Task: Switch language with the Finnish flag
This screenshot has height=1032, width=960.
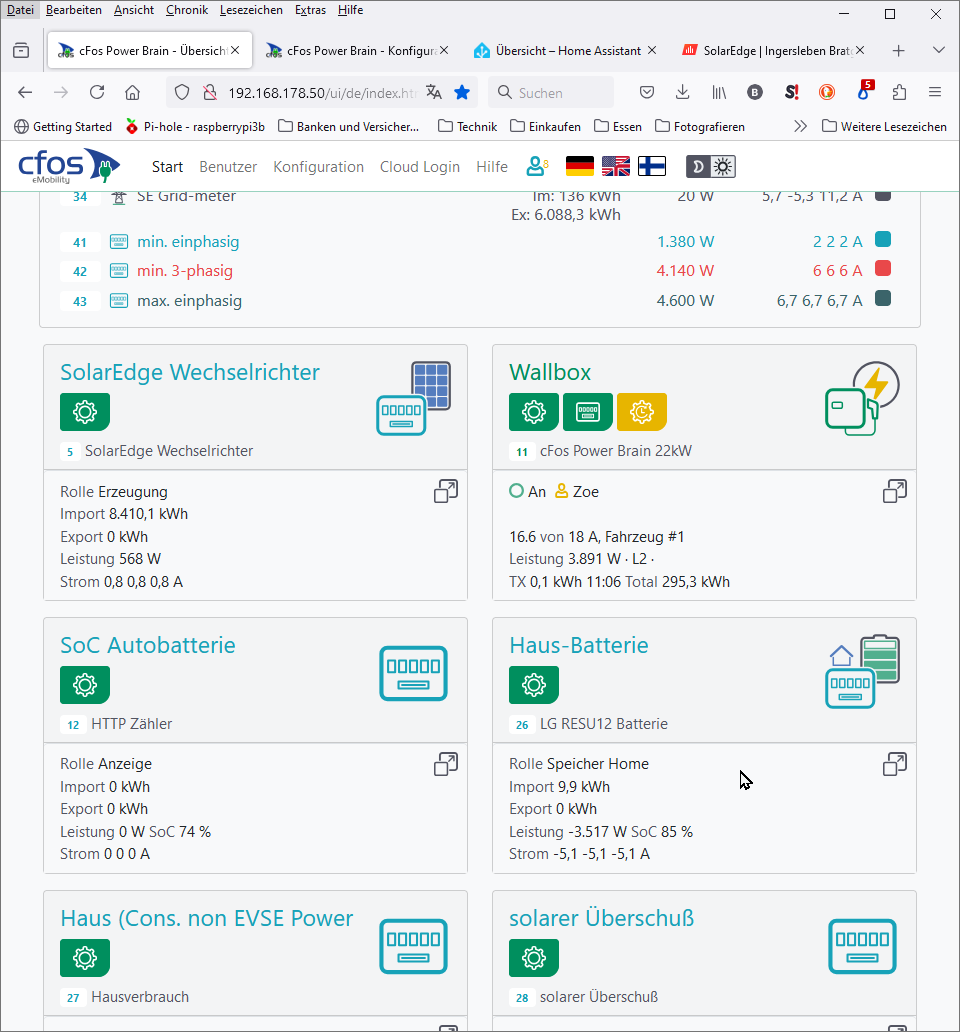Action: (x=652, y=167)
